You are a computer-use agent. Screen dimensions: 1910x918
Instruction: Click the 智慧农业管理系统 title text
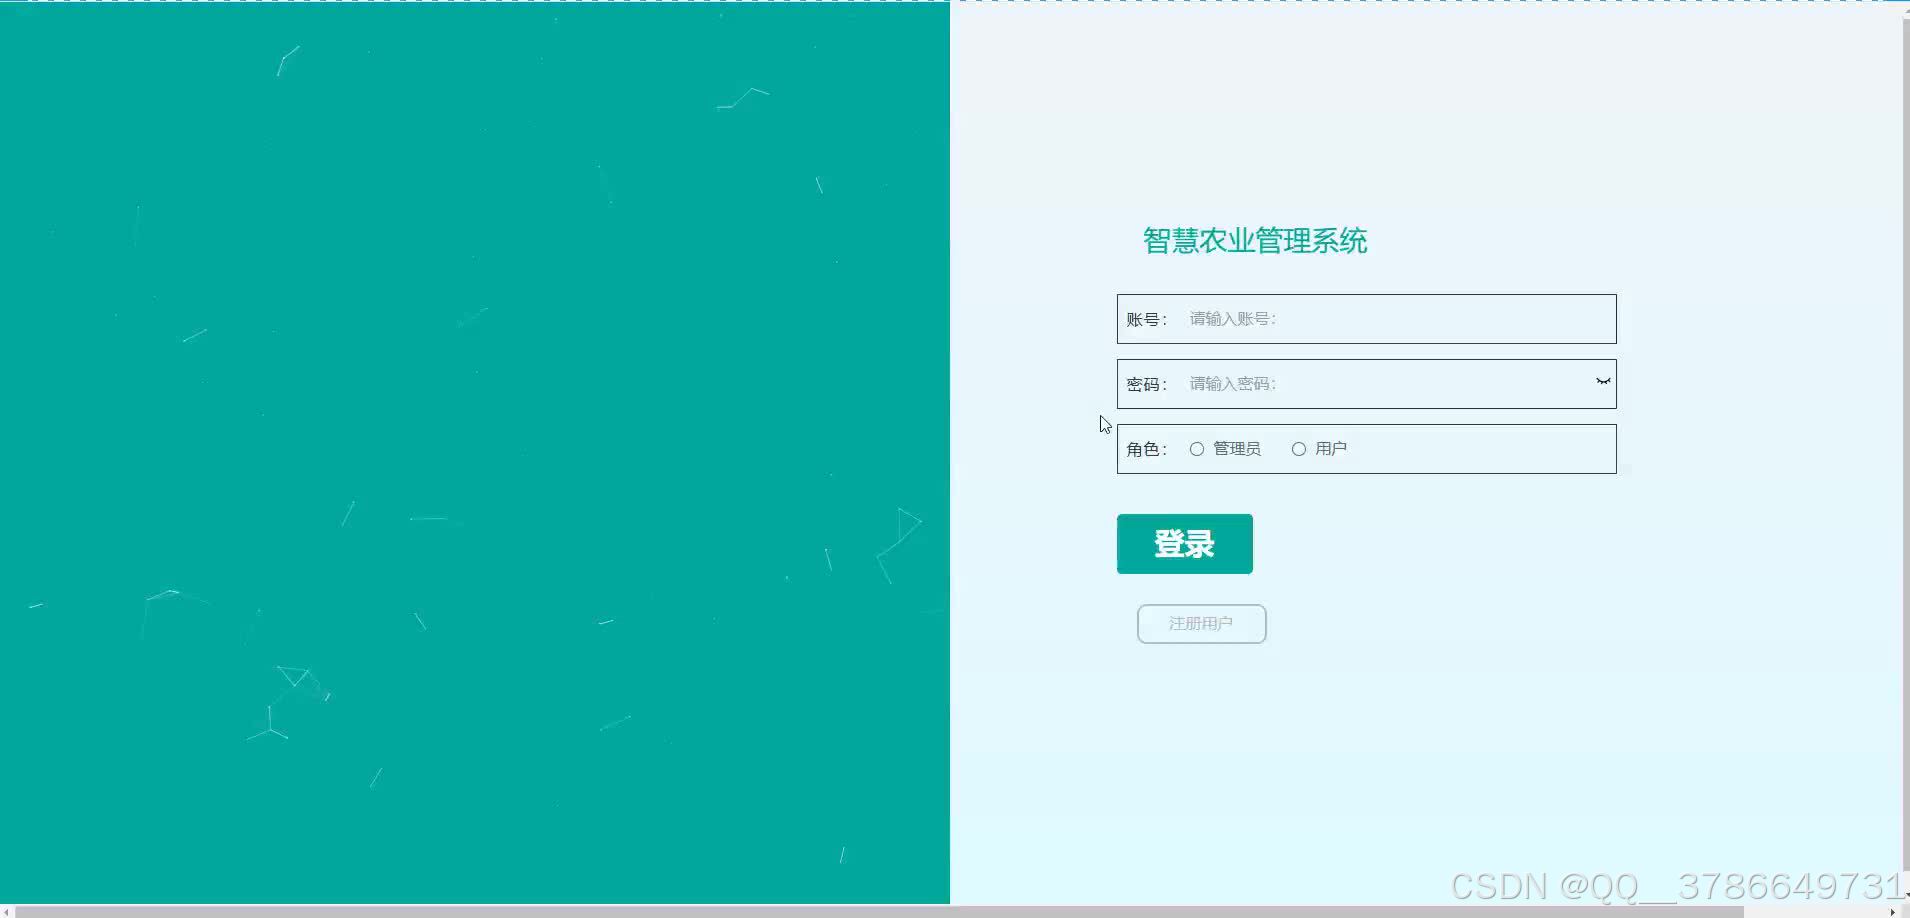(x=1254, y=240)
